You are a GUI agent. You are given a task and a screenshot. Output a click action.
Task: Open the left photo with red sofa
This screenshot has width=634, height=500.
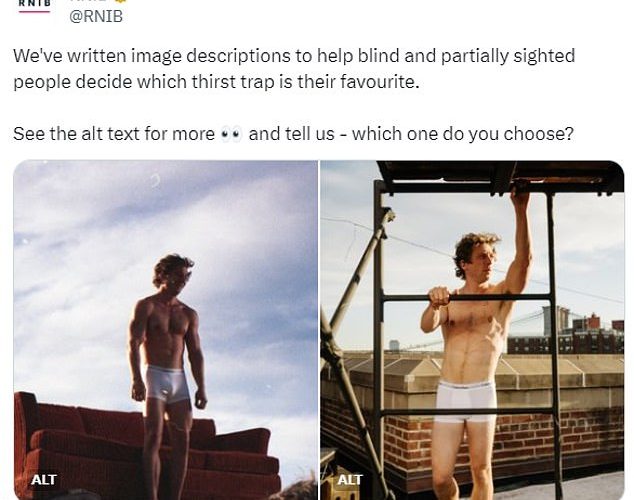point(166,330)
